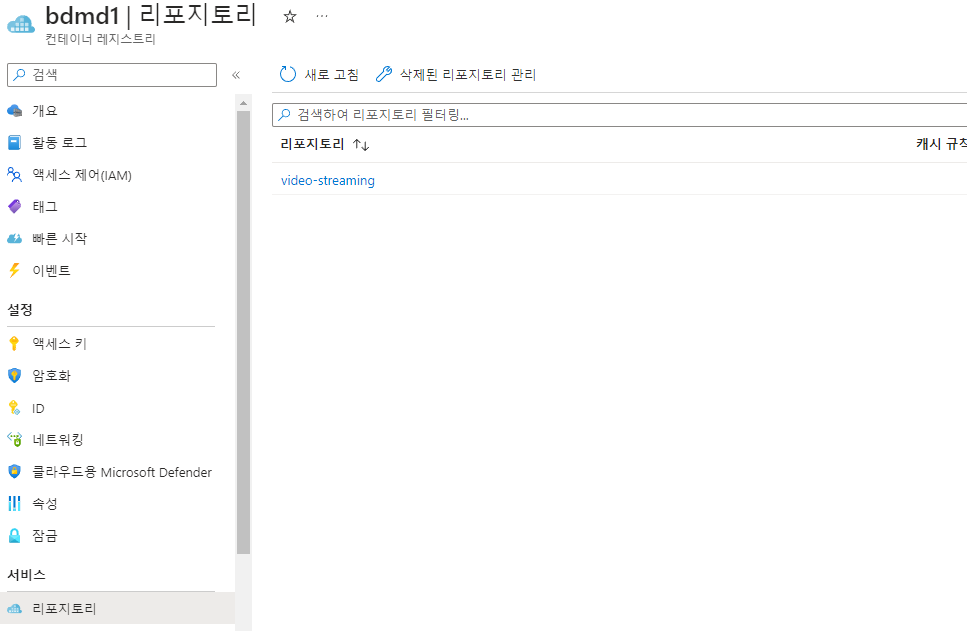Click the 새로 고침 button label
The height and width of the screenshot is (631, 967).
(332, 75)
